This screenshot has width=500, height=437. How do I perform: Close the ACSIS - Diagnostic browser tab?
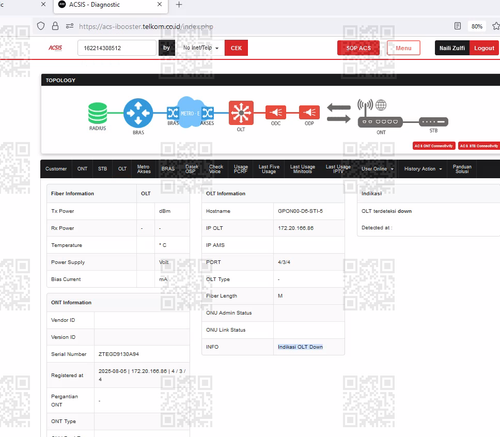(160, 4)
